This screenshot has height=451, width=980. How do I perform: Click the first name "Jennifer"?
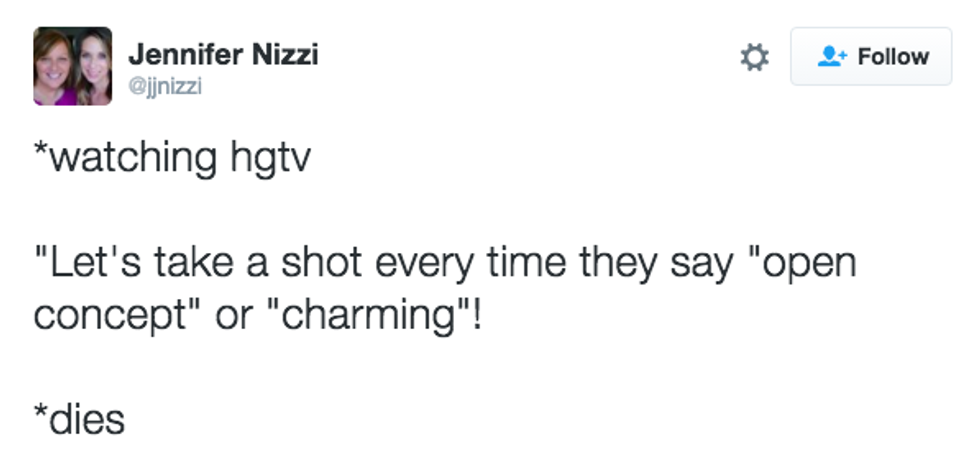tap(184, 54)
